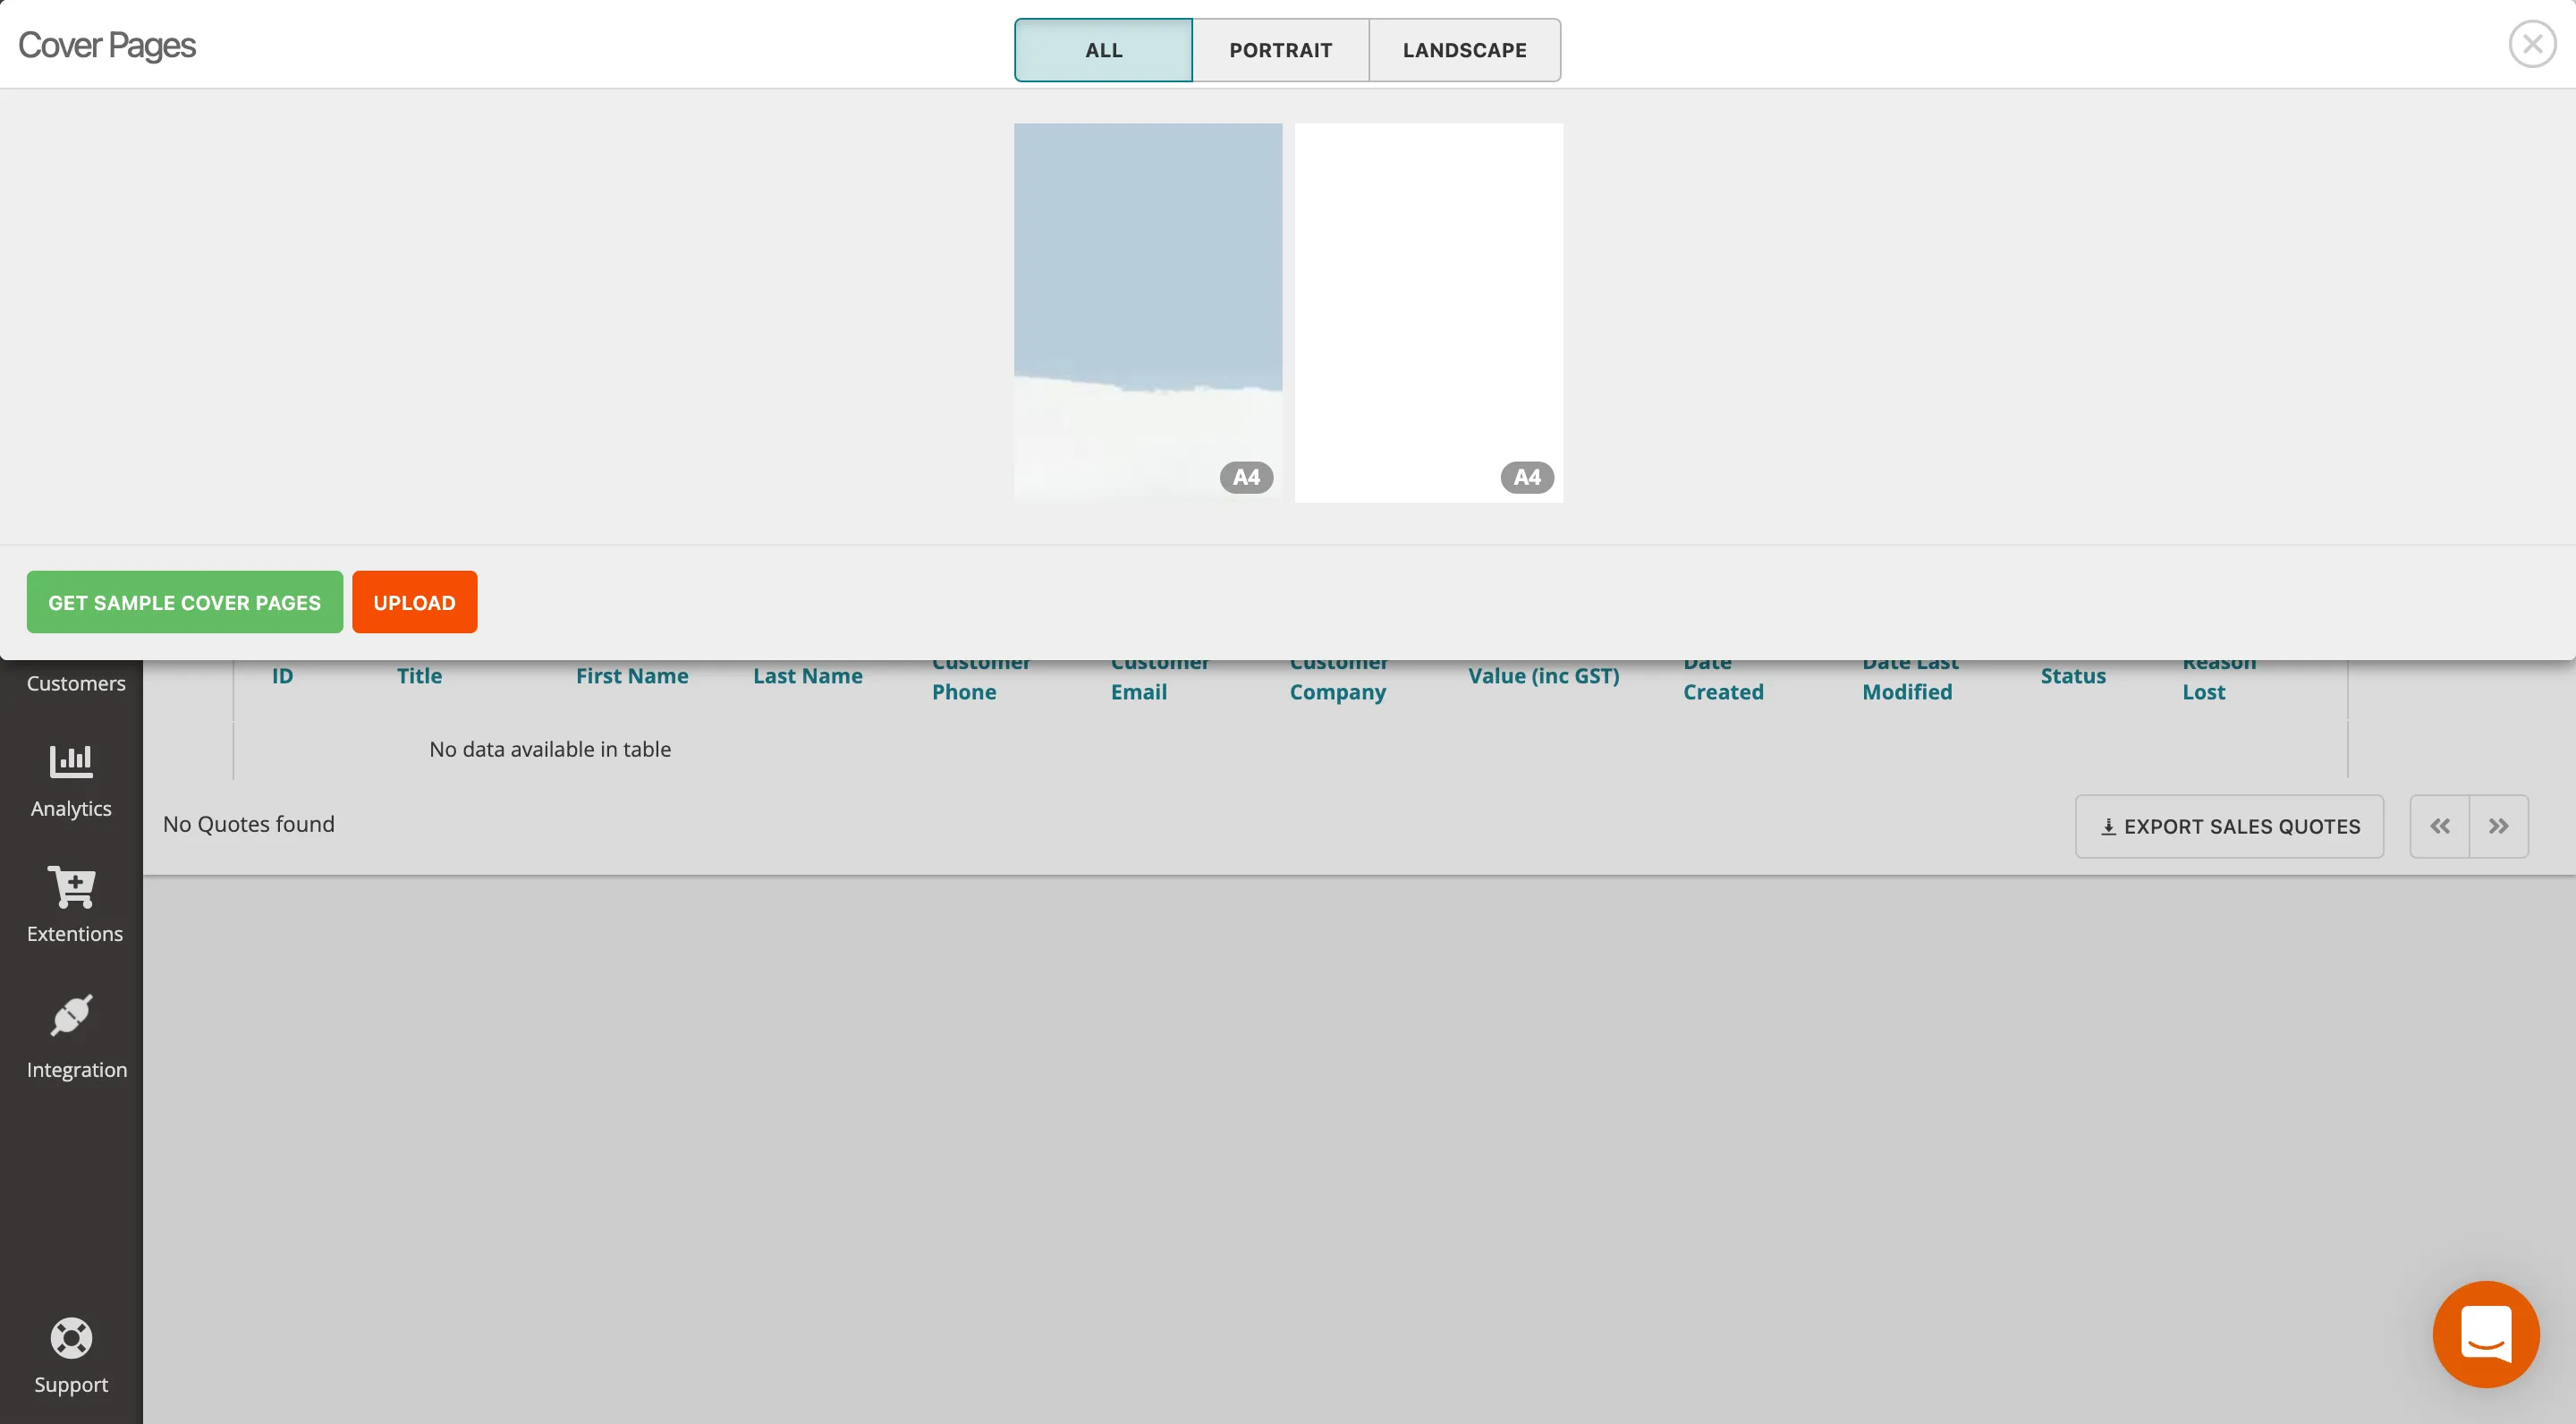Screen dimensions: 2576x1424
Task: Open Support via the lifebuoy icon
Action: 71,1356
